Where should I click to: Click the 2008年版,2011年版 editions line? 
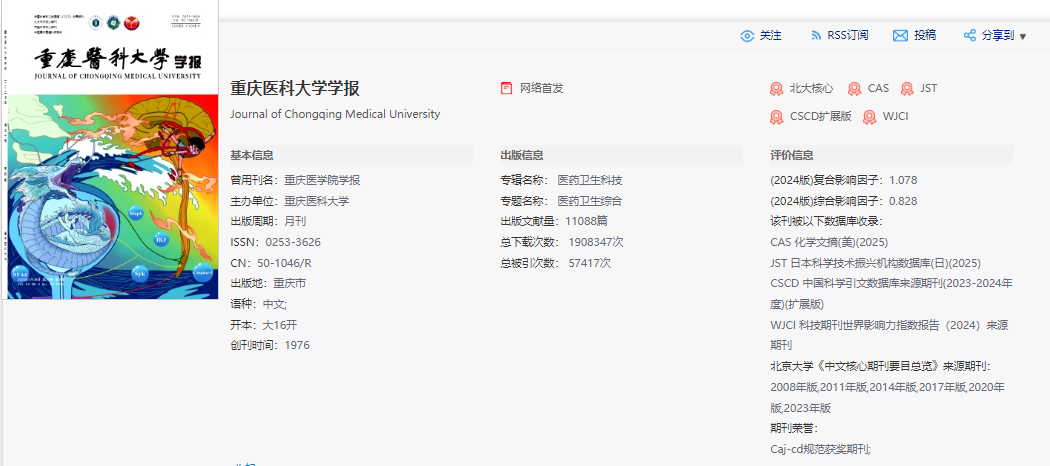pos(887,397)
